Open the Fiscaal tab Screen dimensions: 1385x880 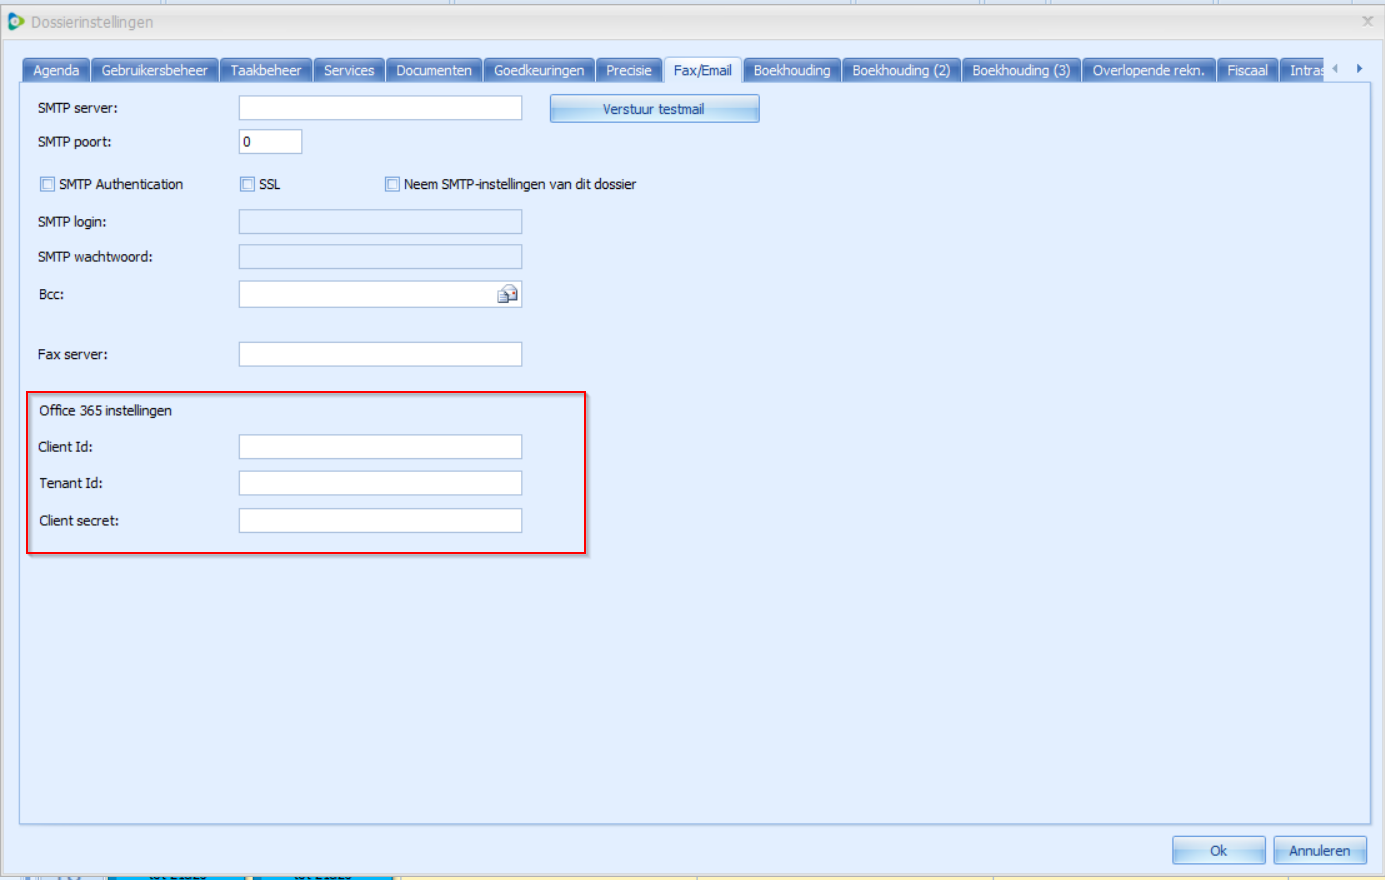click(1248, 70)
